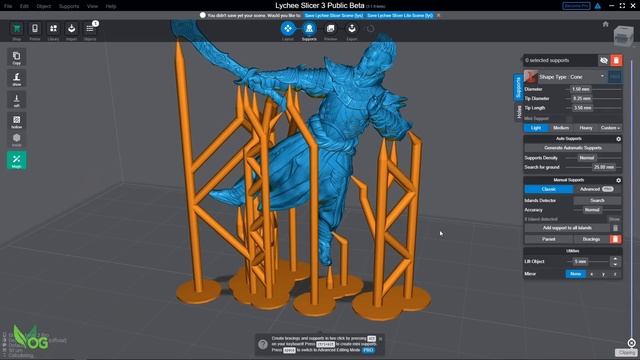Open Manual Supports settings gear
The width and height of the screenshot is (640, 360).
[x=618, y=180]
